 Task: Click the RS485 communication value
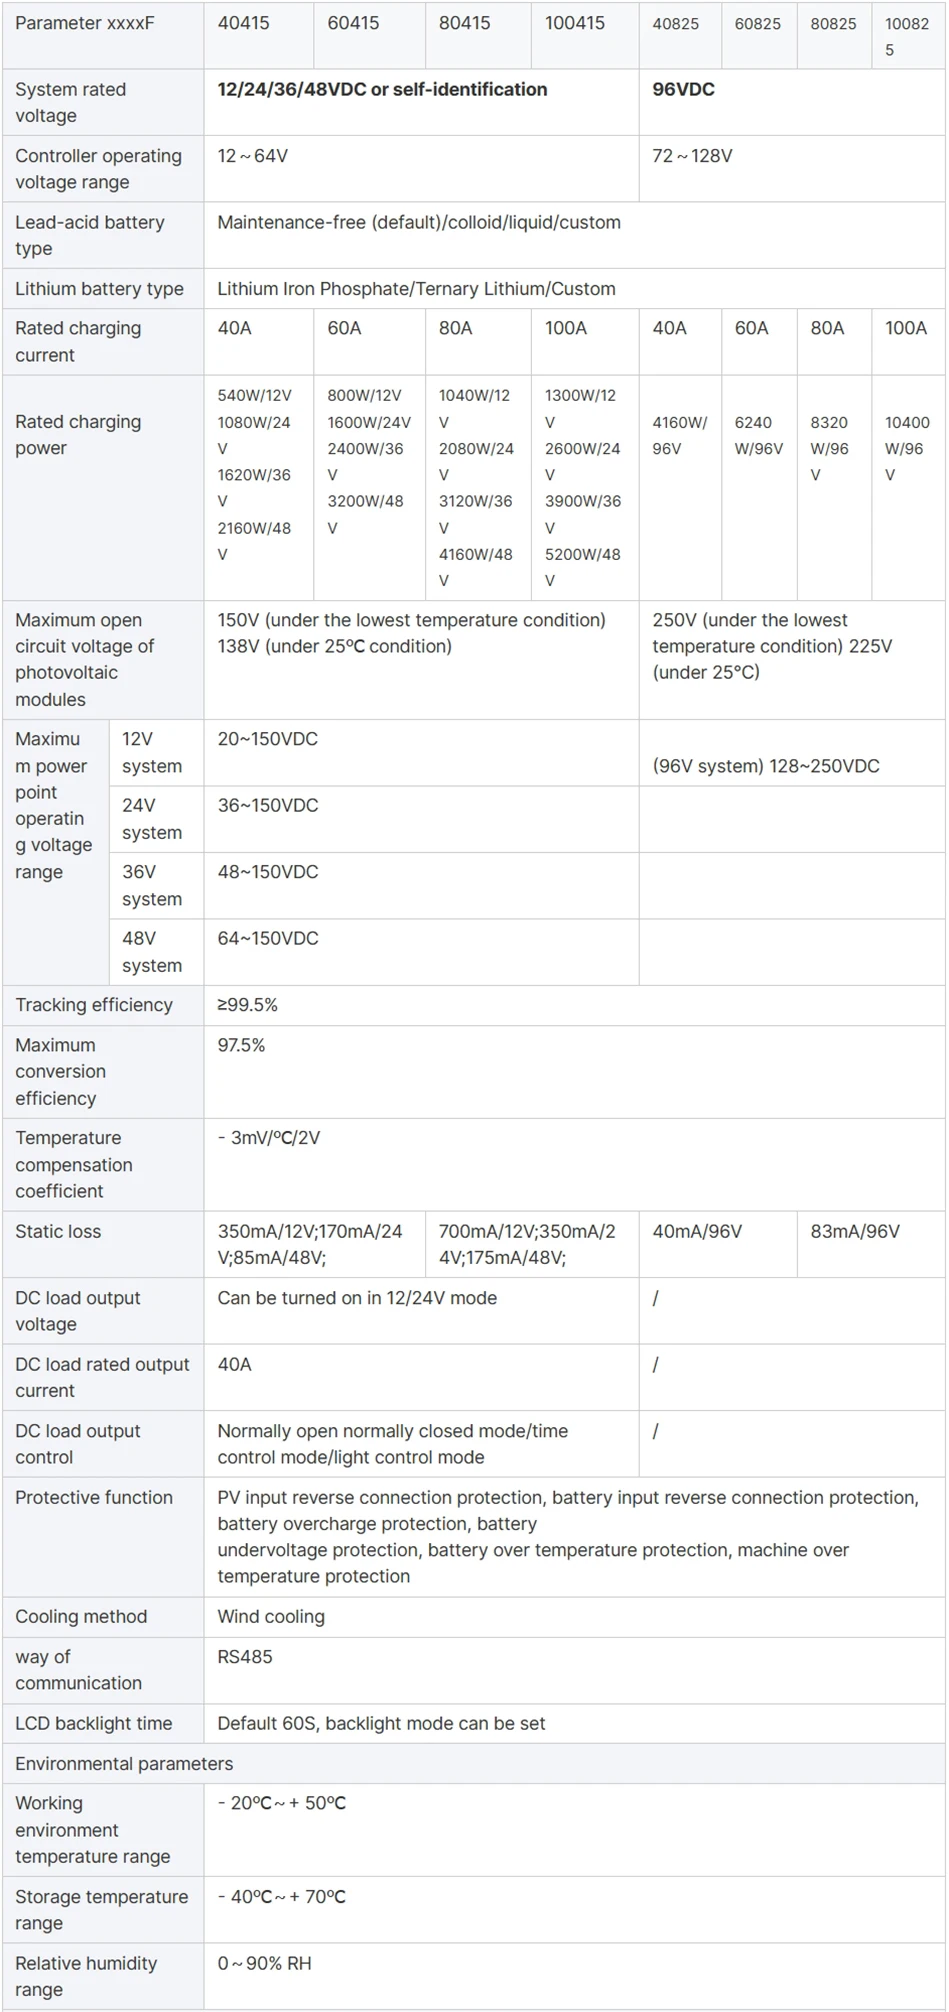tap(245, 1656)
